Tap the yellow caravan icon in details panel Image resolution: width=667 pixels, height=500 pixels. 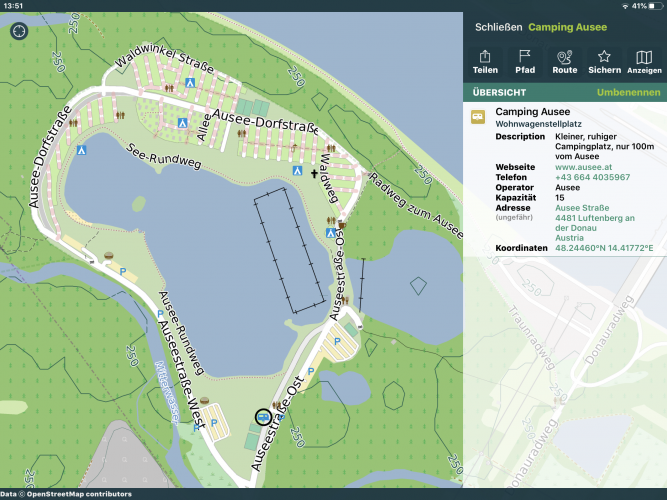point(478,116)
